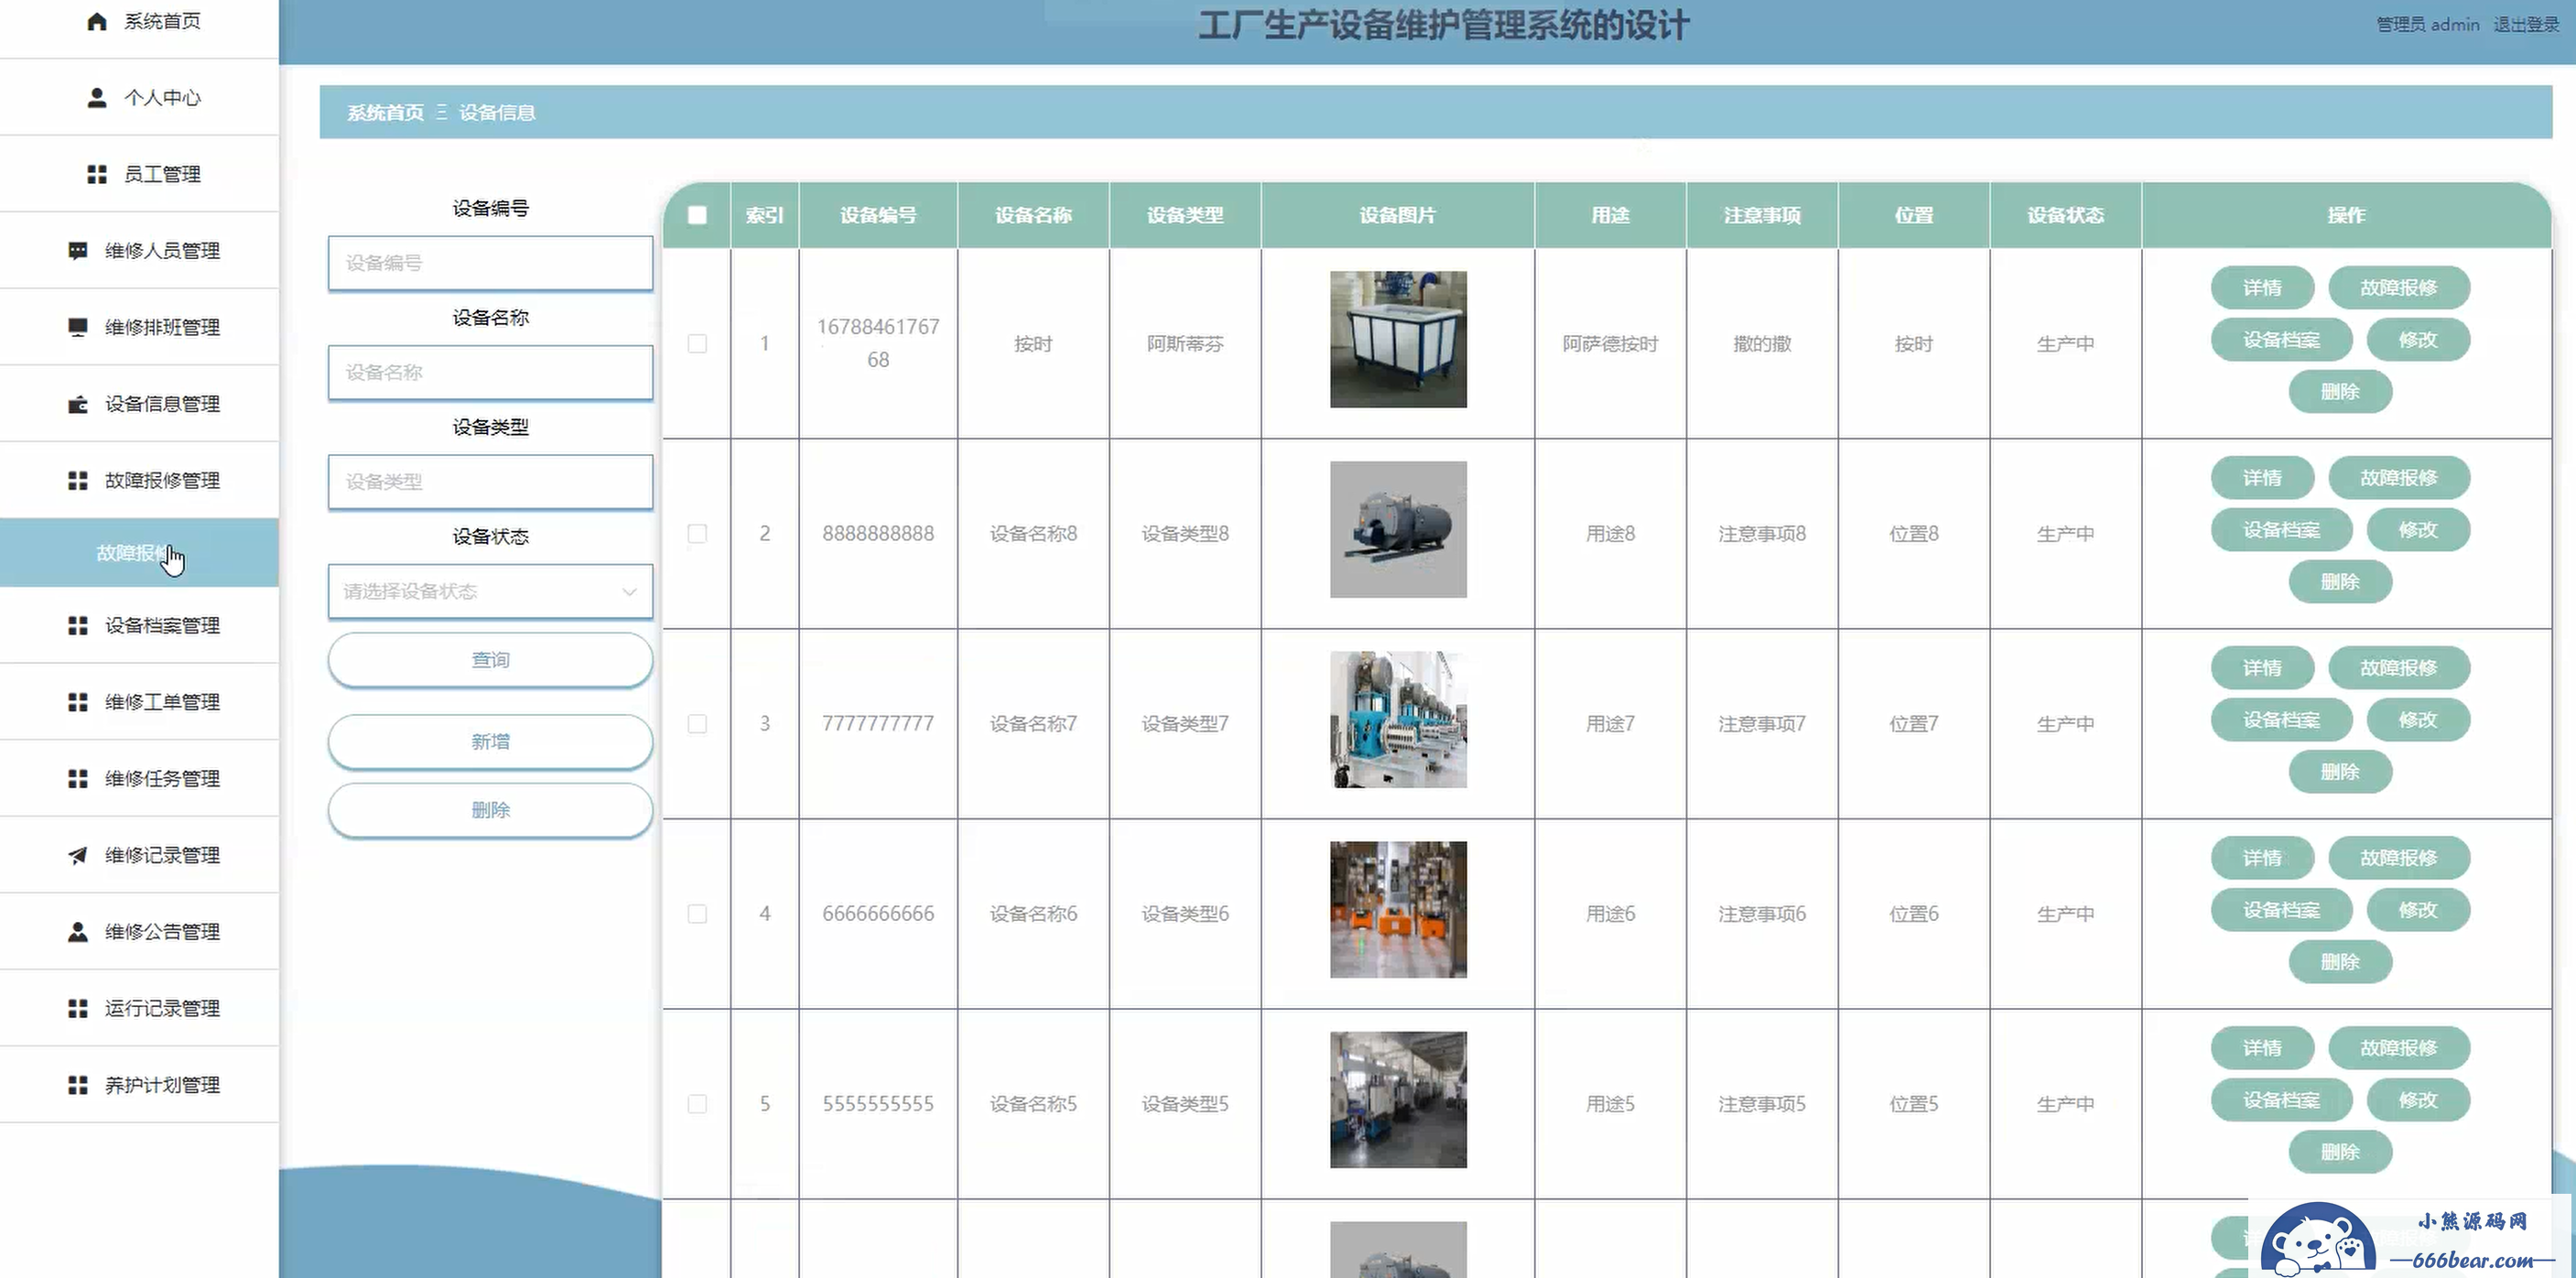Viewport: 2576px width, 1278px height.
Task: Open 员工管理 menu item
Action: point(139,175)
